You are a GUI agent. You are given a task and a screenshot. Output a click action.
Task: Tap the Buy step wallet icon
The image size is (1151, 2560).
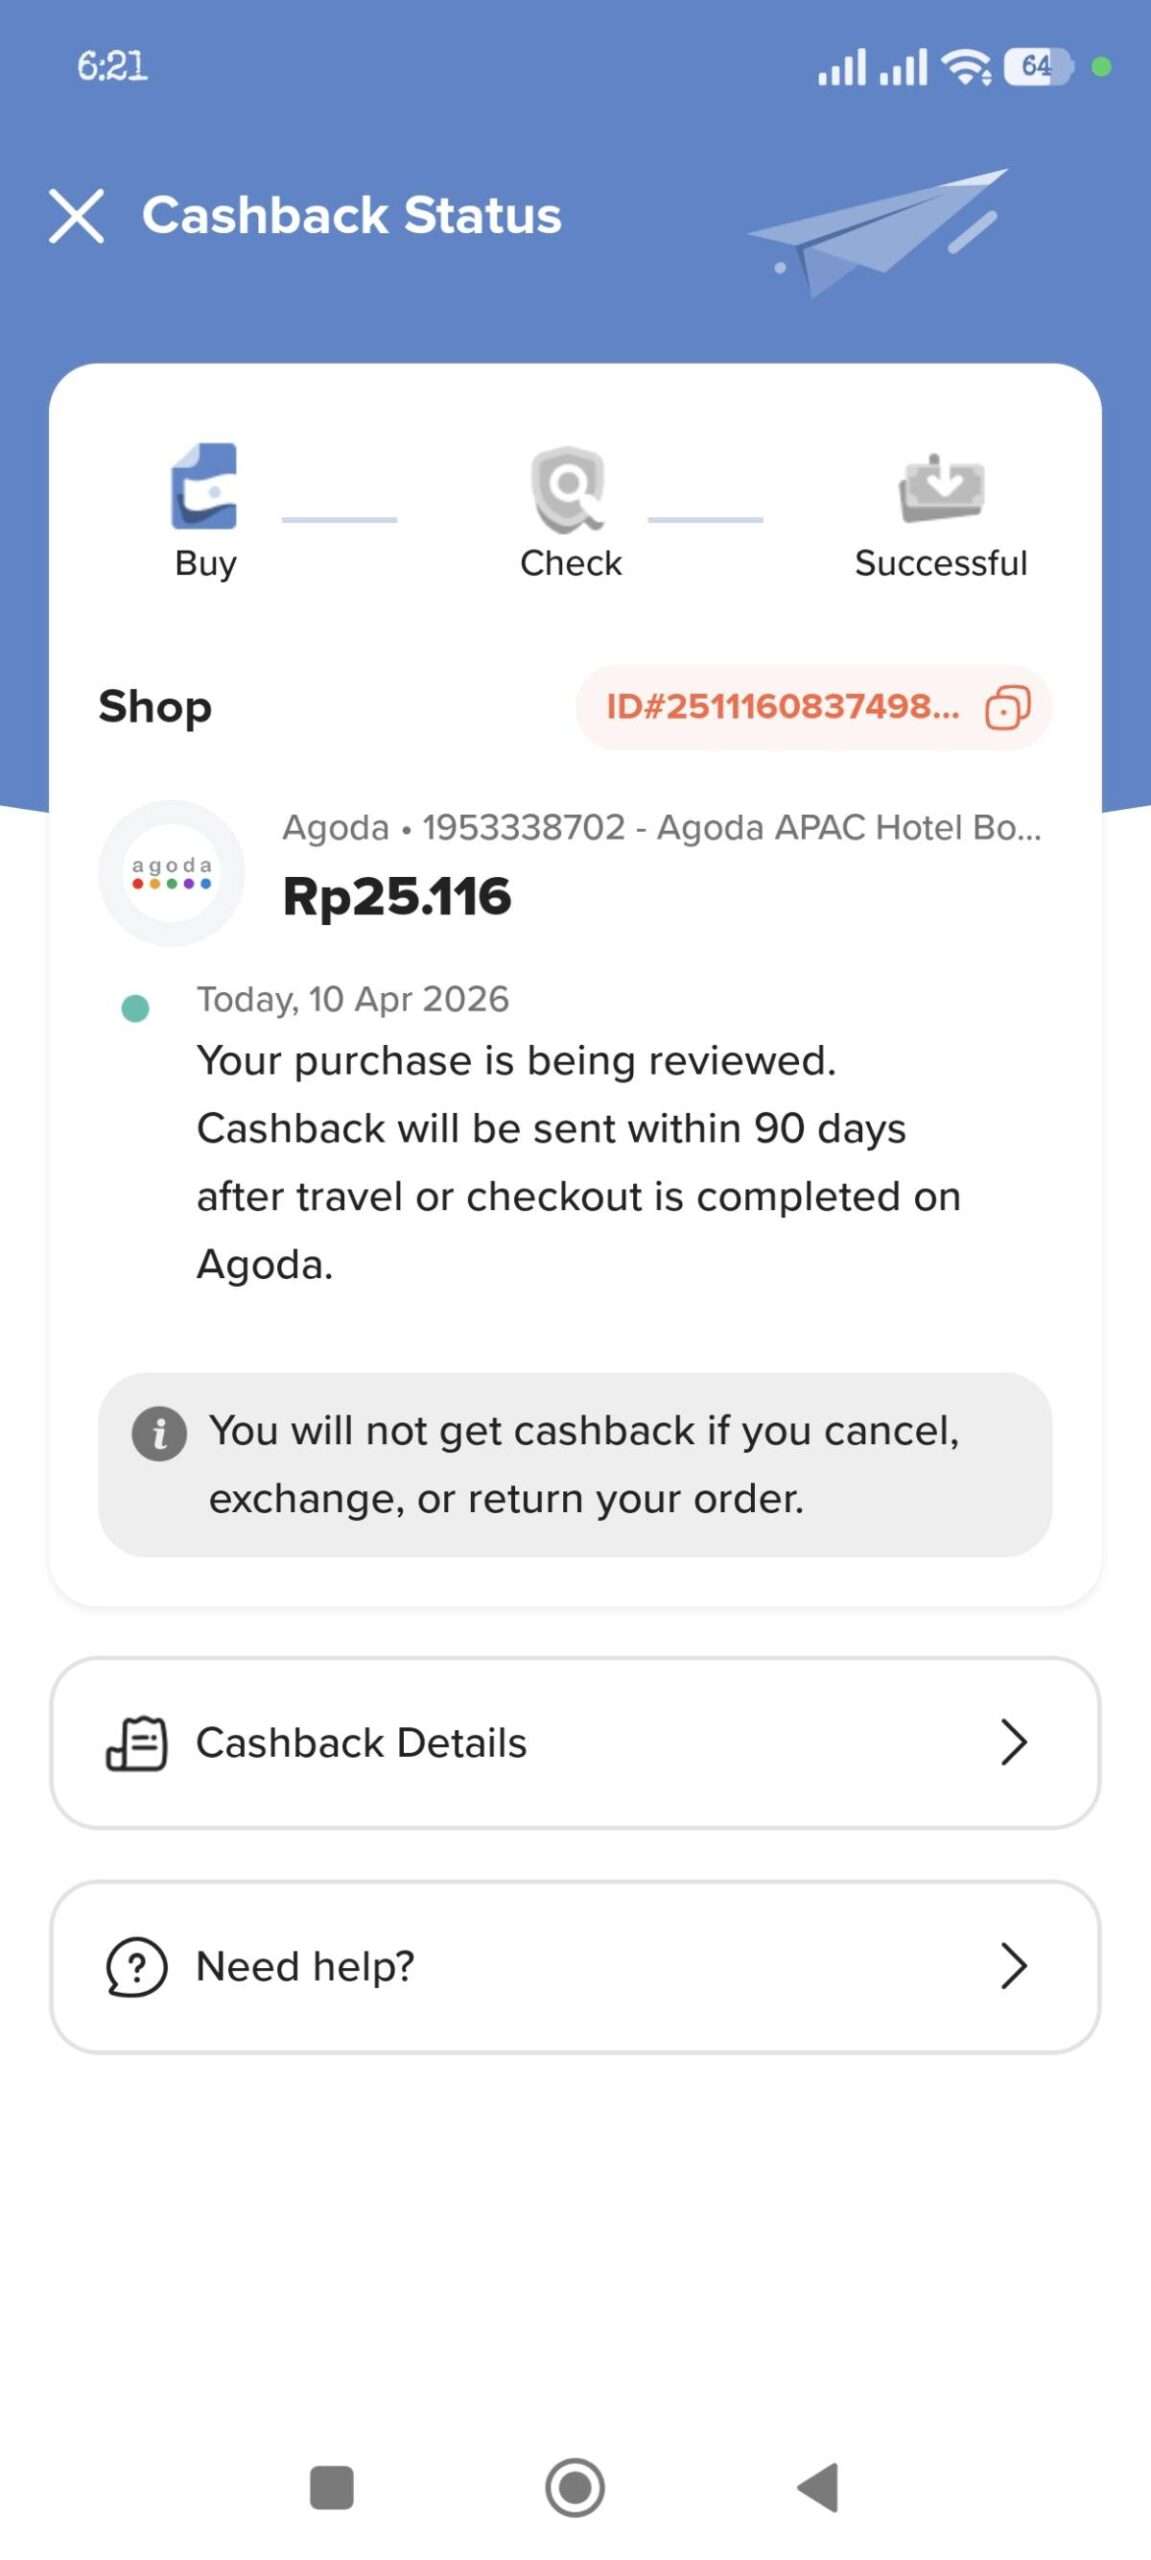click(205, 486)
